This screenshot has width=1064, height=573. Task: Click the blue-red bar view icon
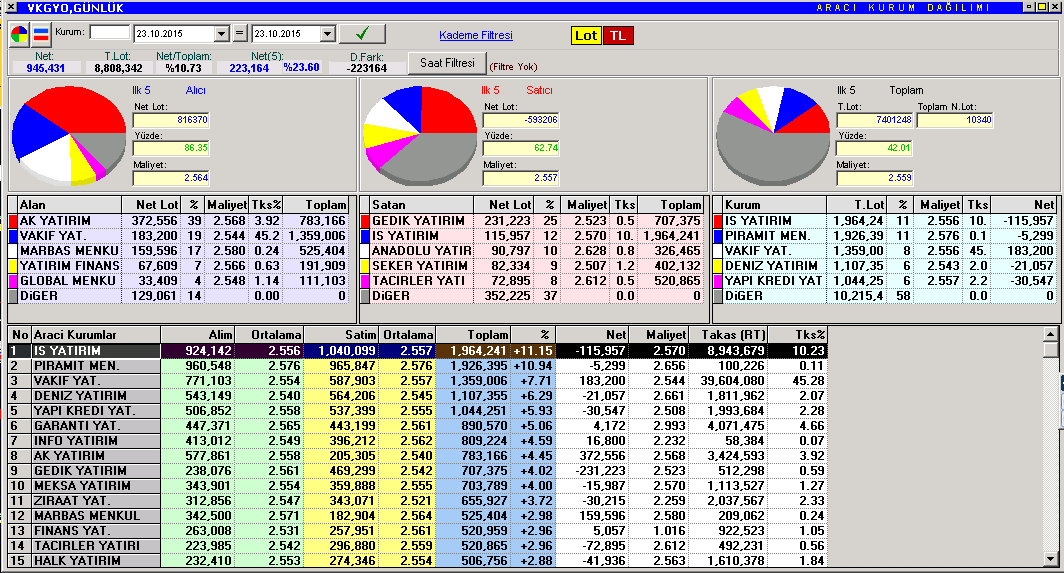click(x=42, y=35)
